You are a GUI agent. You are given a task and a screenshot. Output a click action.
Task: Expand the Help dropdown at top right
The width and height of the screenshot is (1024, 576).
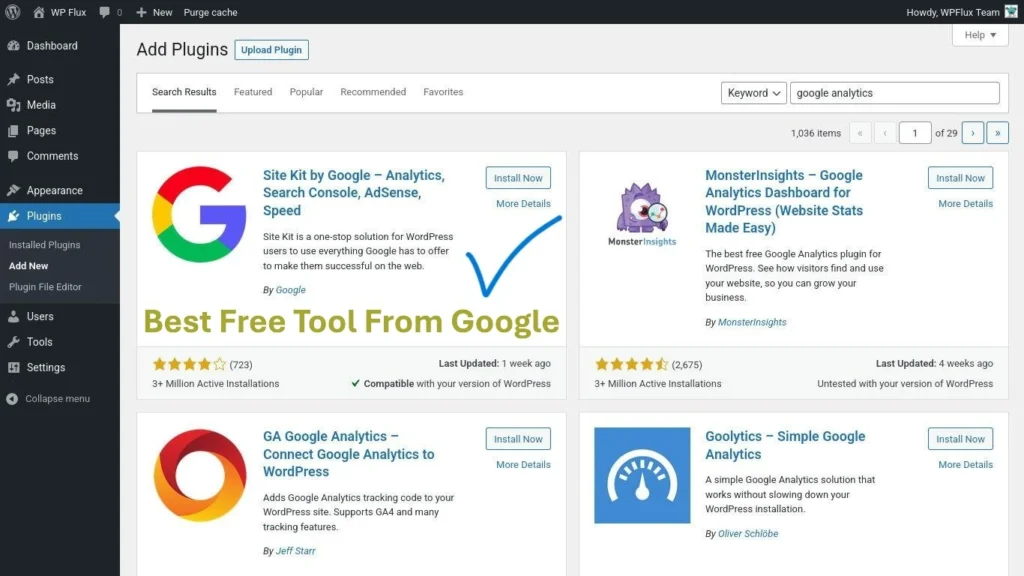click(x=978, y=35)
